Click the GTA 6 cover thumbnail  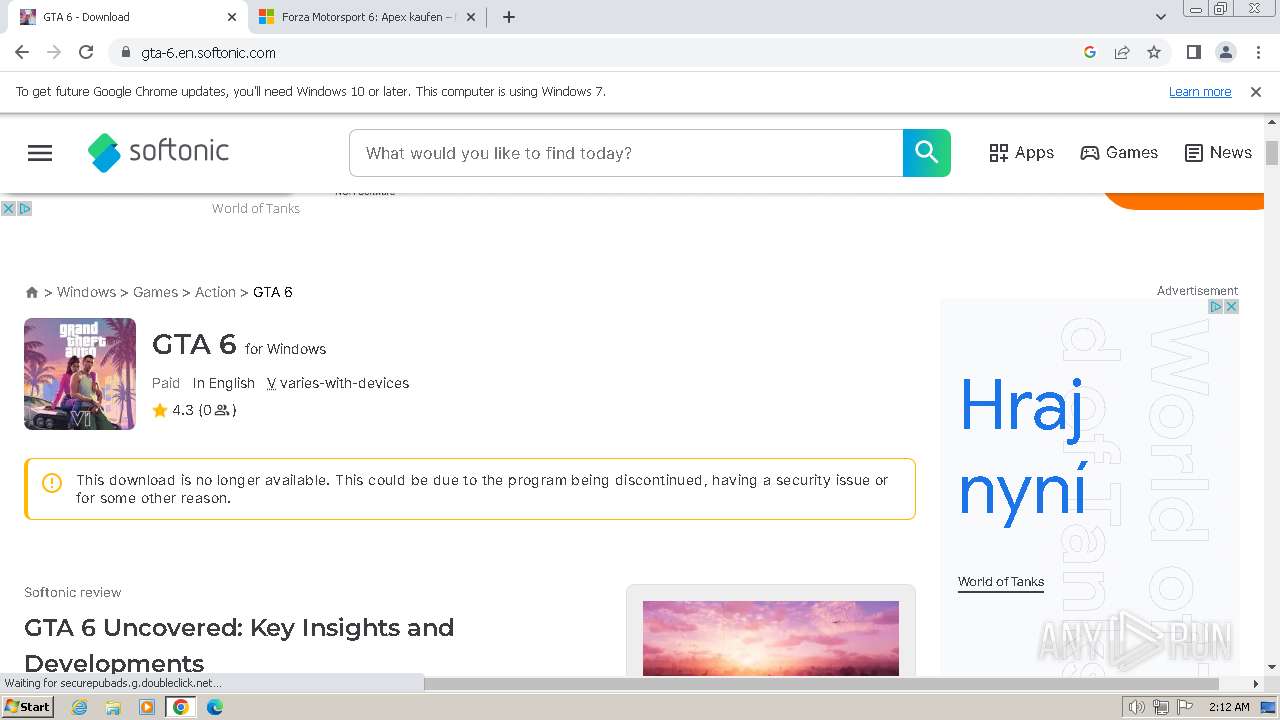(80, 374)
